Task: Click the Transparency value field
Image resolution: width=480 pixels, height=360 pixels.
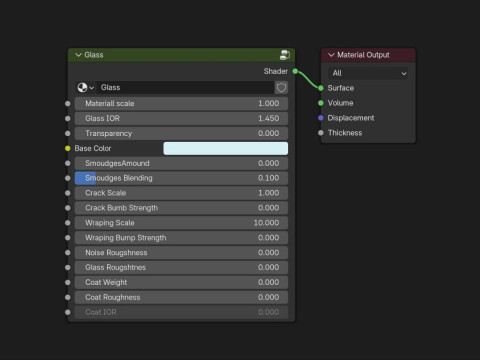Action: tap(181, 133)
